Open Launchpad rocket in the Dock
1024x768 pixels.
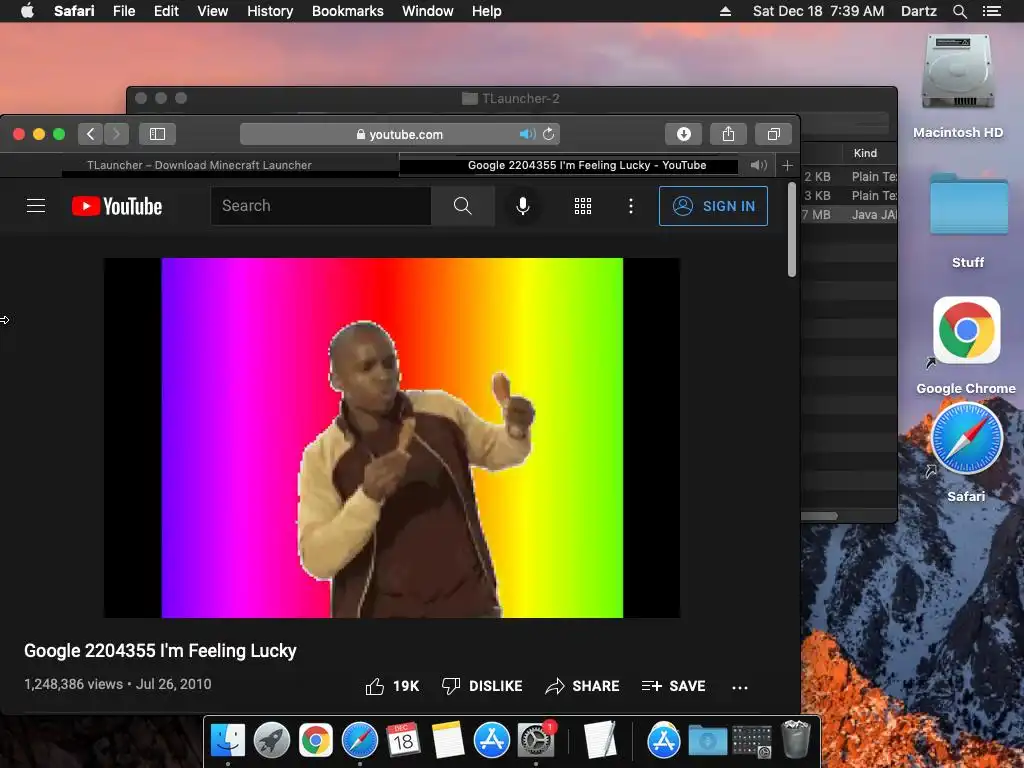coord(272,741)
